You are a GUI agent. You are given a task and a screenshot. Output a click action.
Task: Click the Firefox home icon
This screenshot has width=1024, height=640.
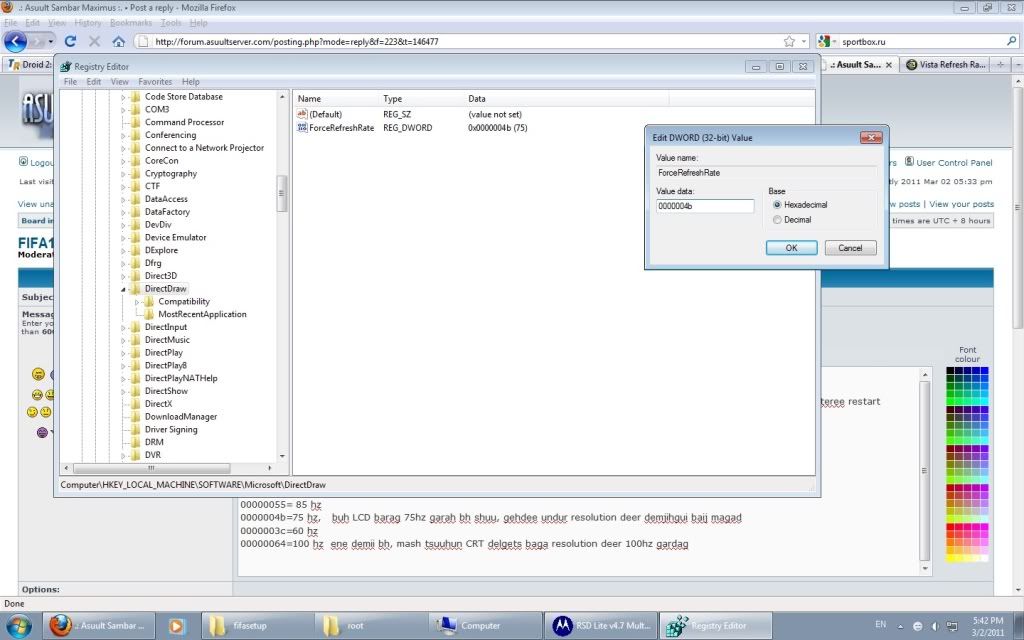tap(118, 41)
